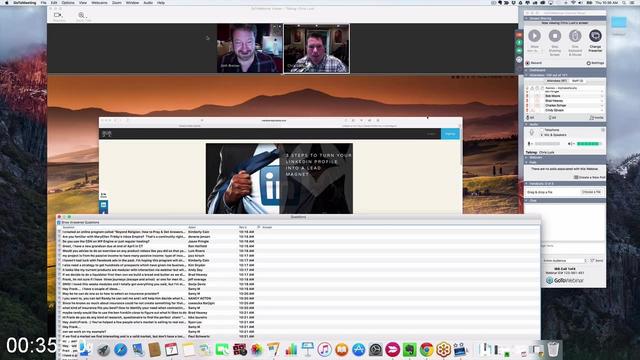Open Settings gear in control panel

coord(595,63)
